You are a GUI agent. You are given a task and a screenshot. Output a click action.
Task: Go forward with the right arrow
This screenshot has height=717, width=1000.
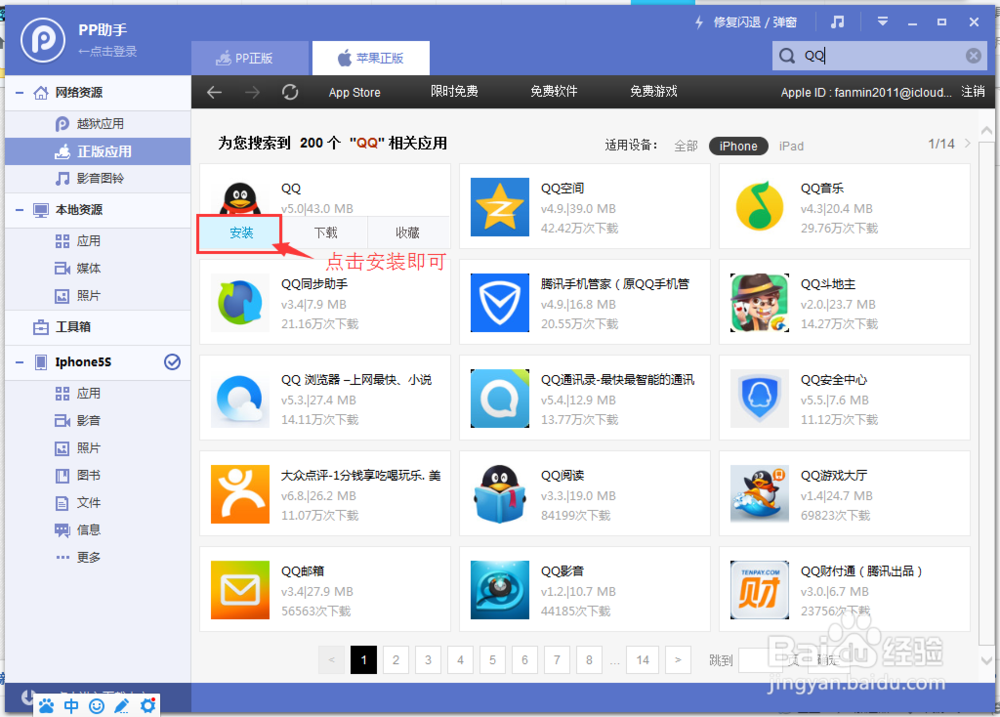pos(253,92)
